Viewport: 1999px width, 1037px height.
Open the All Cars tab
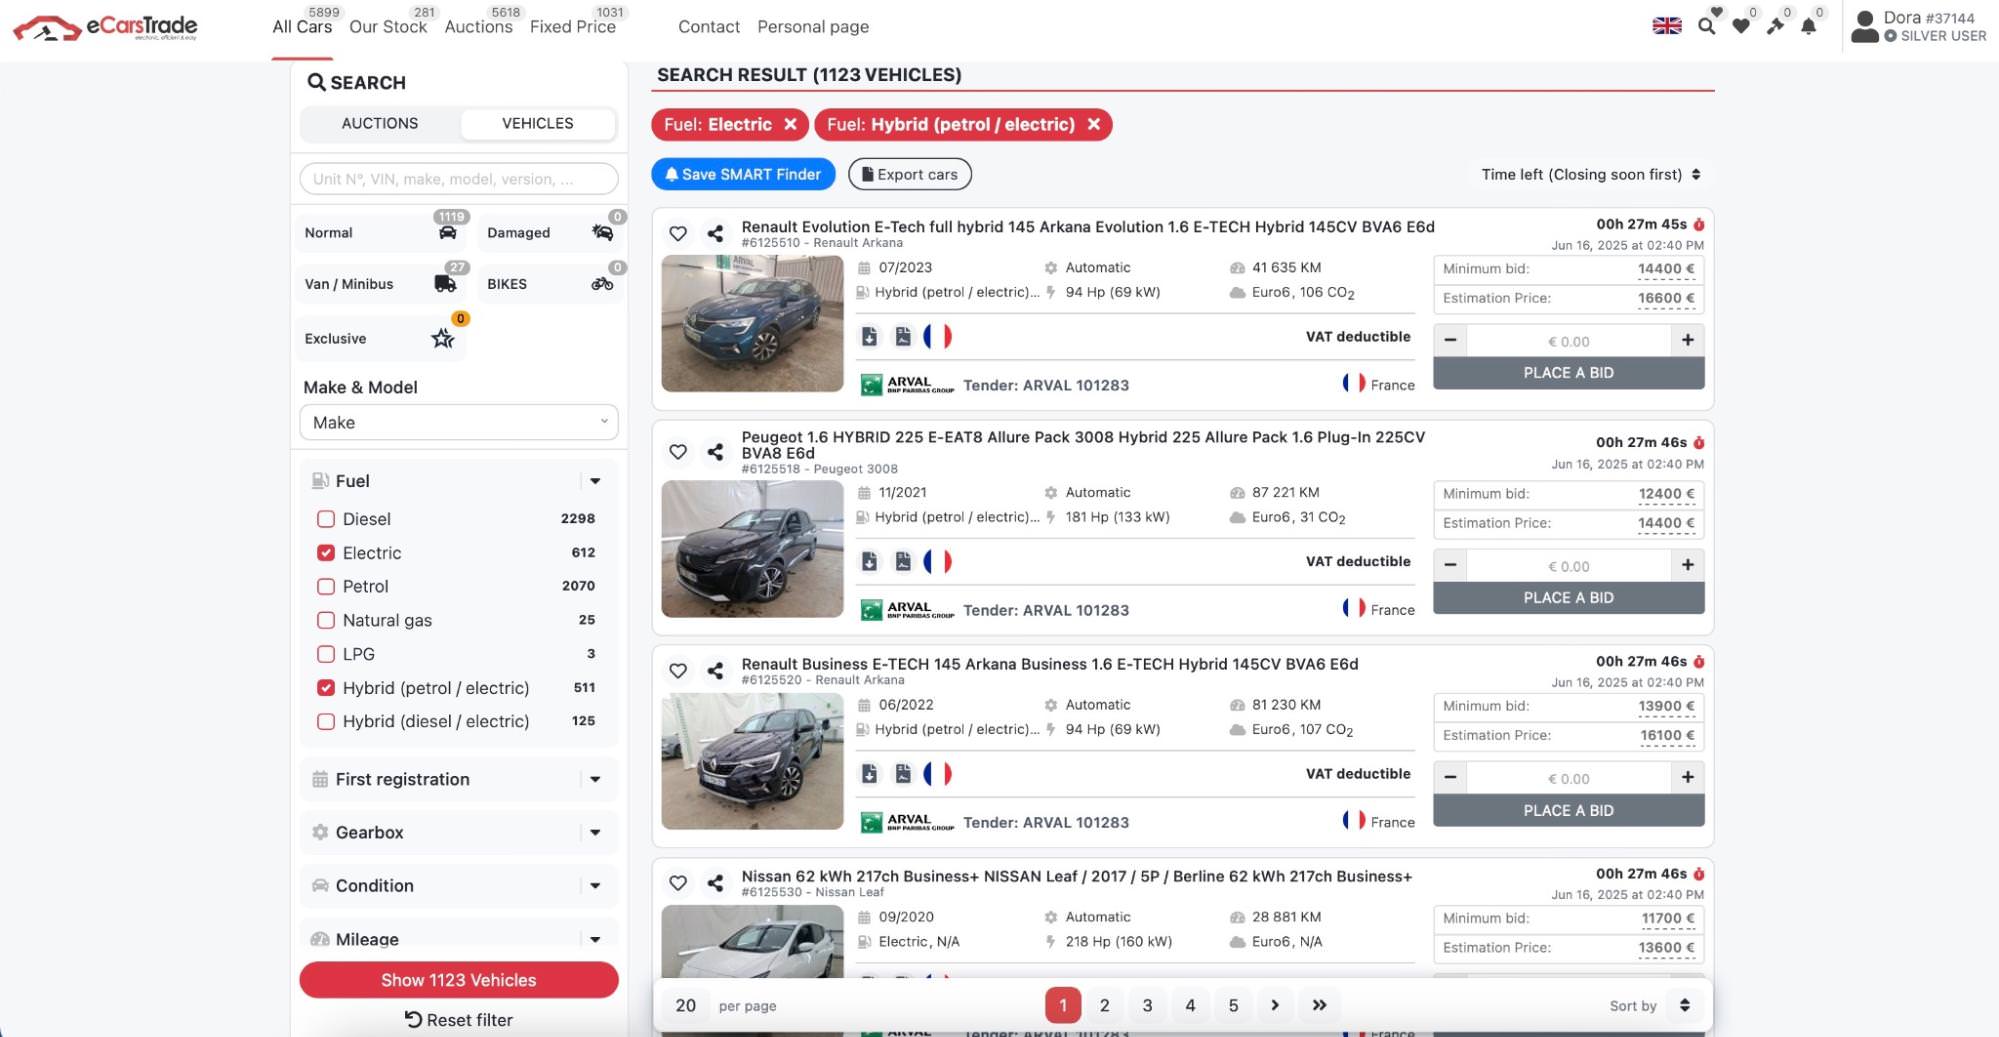(x=302, y=27)
